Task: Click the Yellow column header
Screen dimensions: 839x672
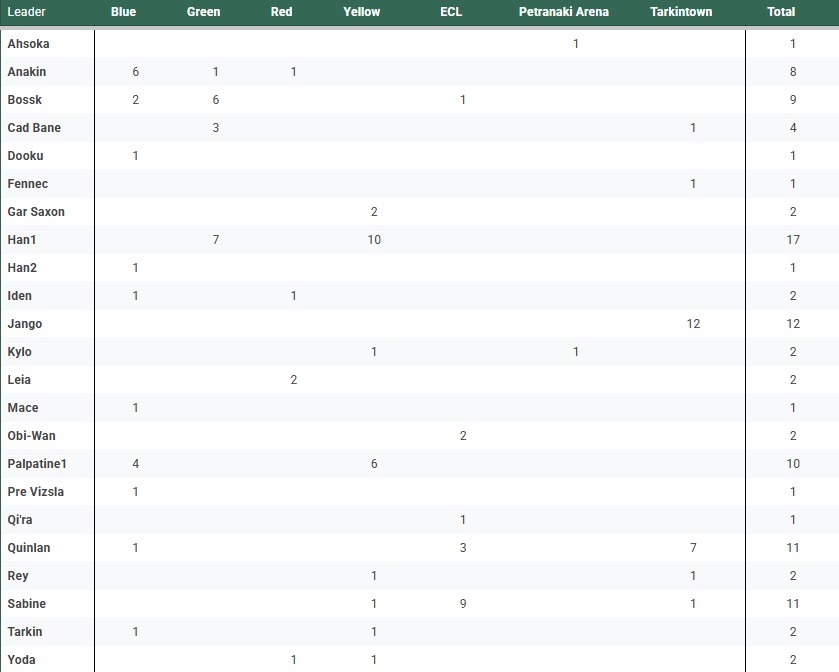Action: (x=362, y=12)
